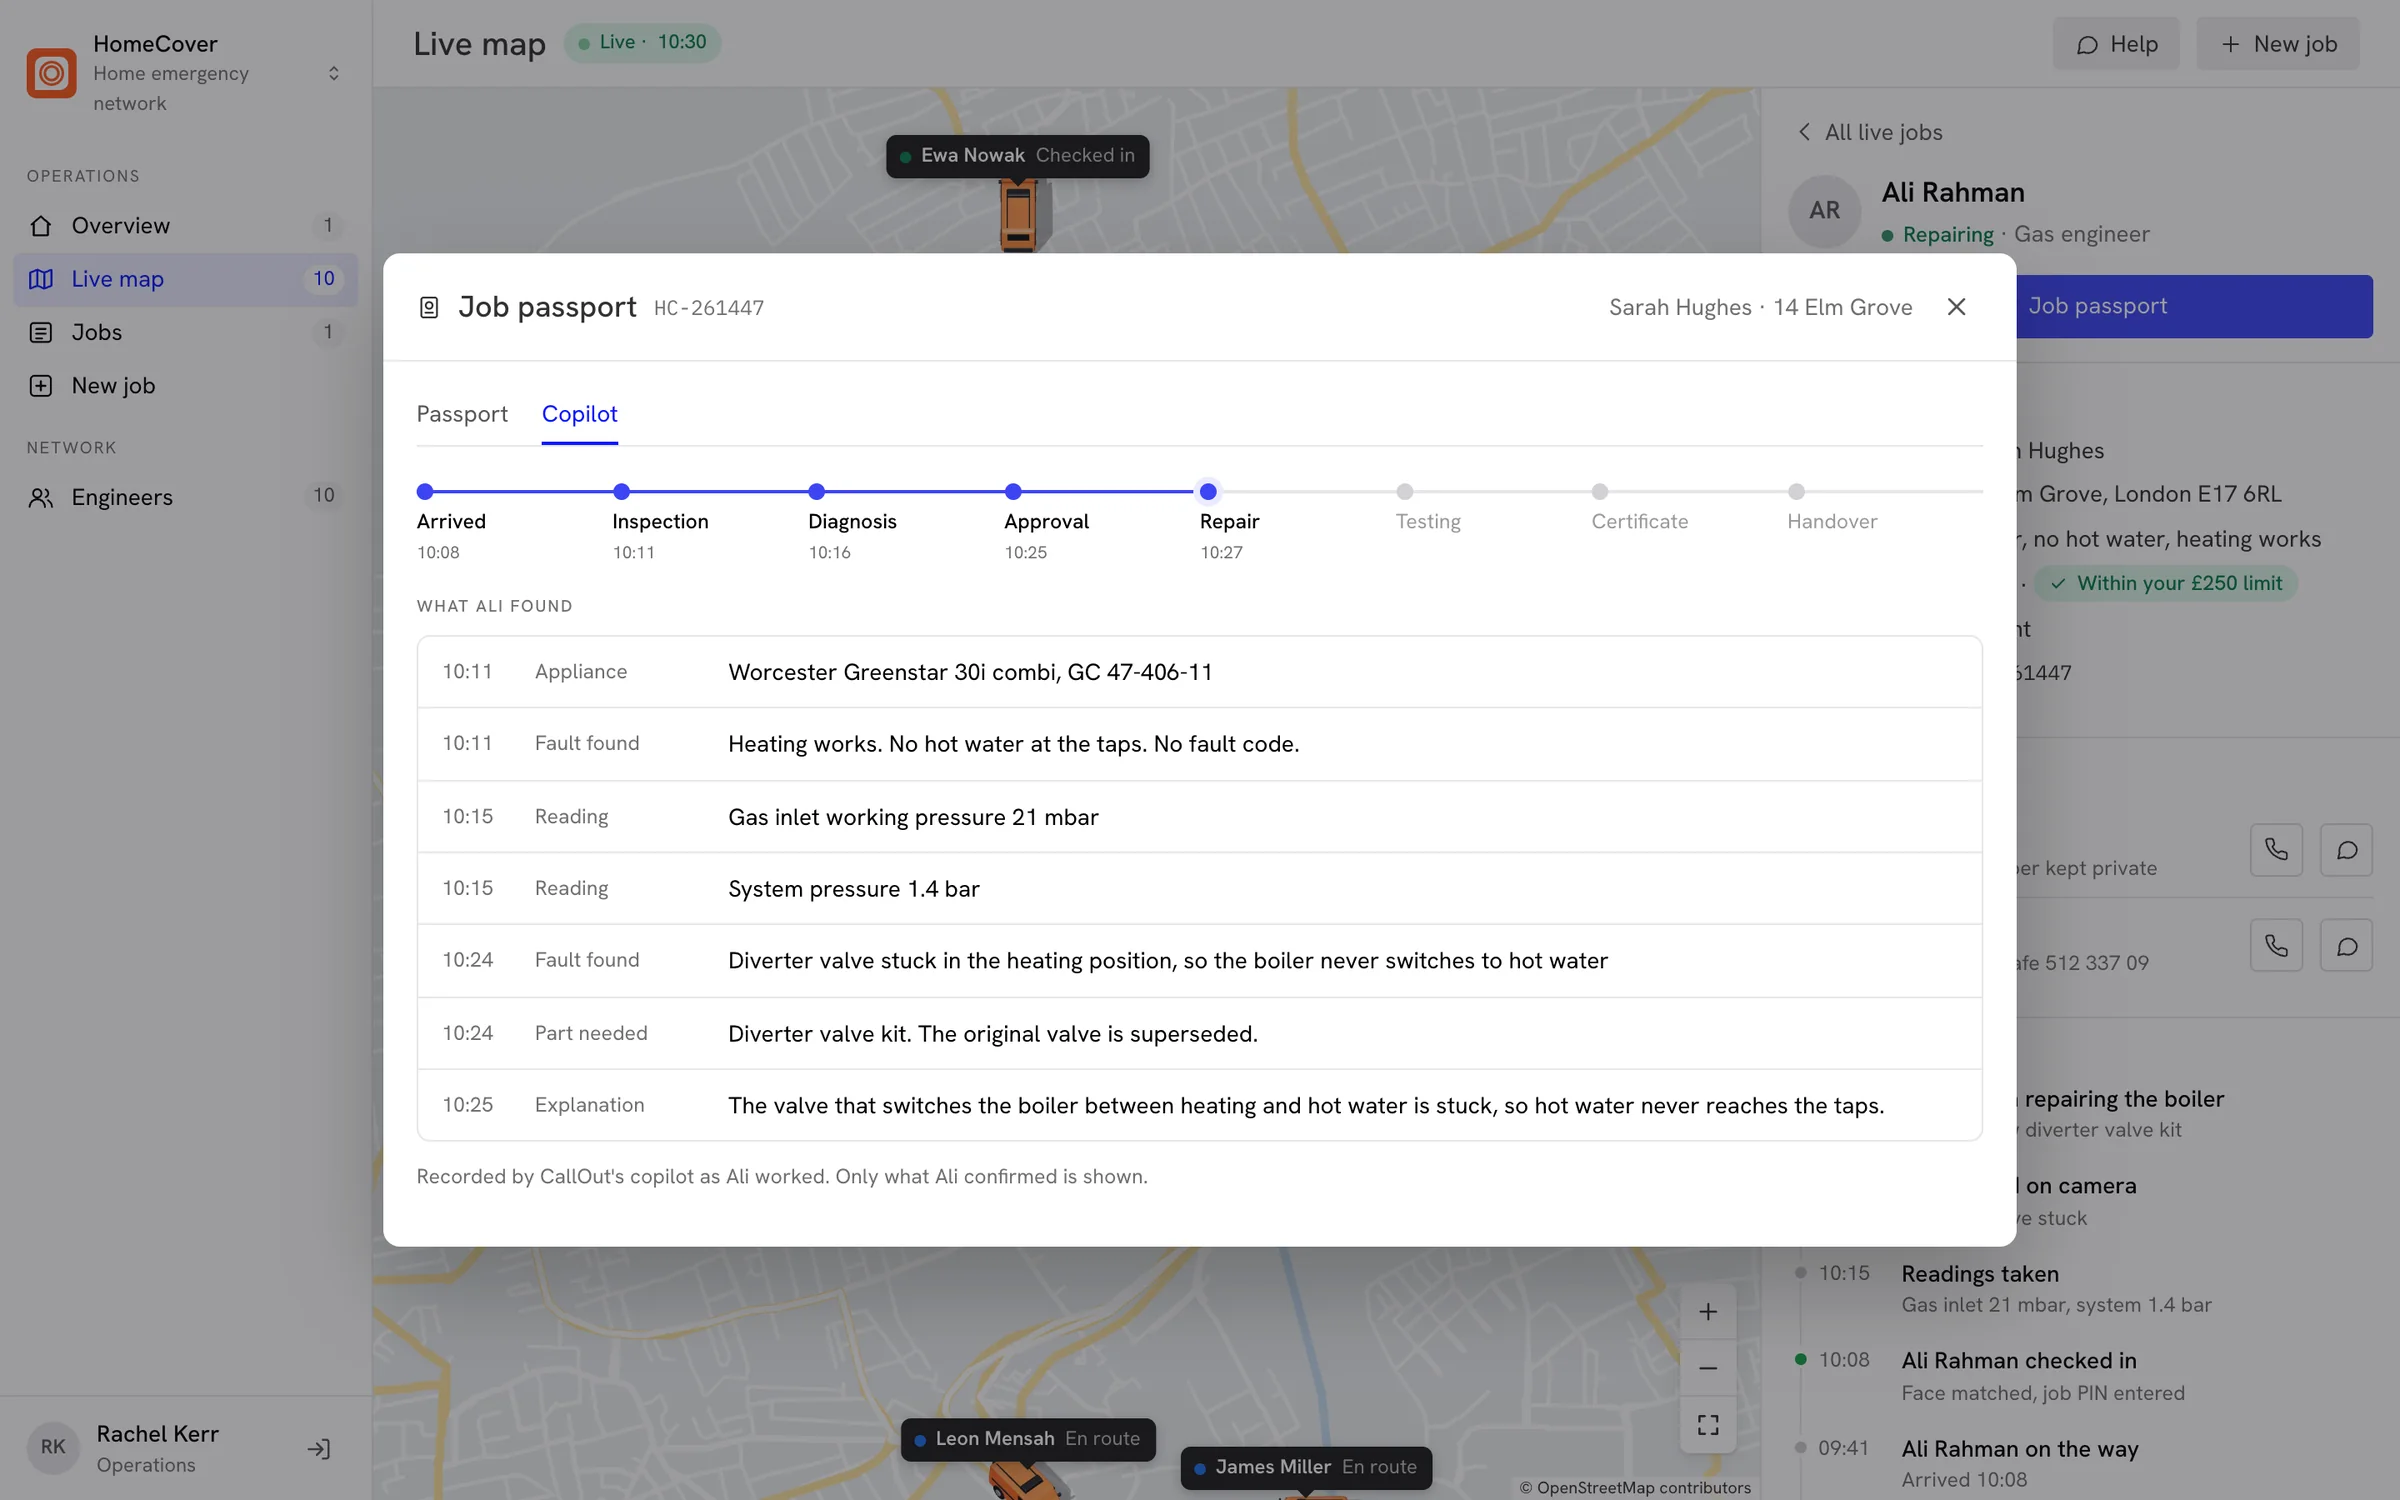Viewport: 2400px width, 1500px height.
Task: Zoom out on the map
Action: click(x=1708, y=1367)
